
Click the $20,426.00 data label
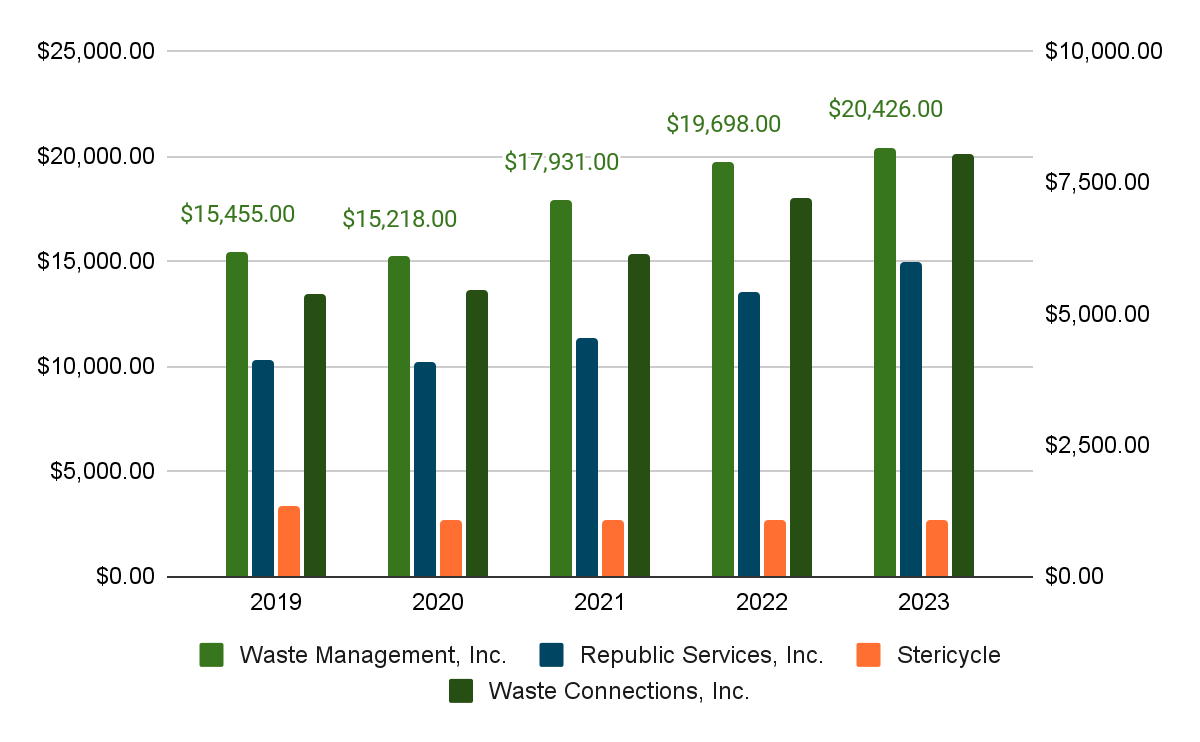(886, 109)
